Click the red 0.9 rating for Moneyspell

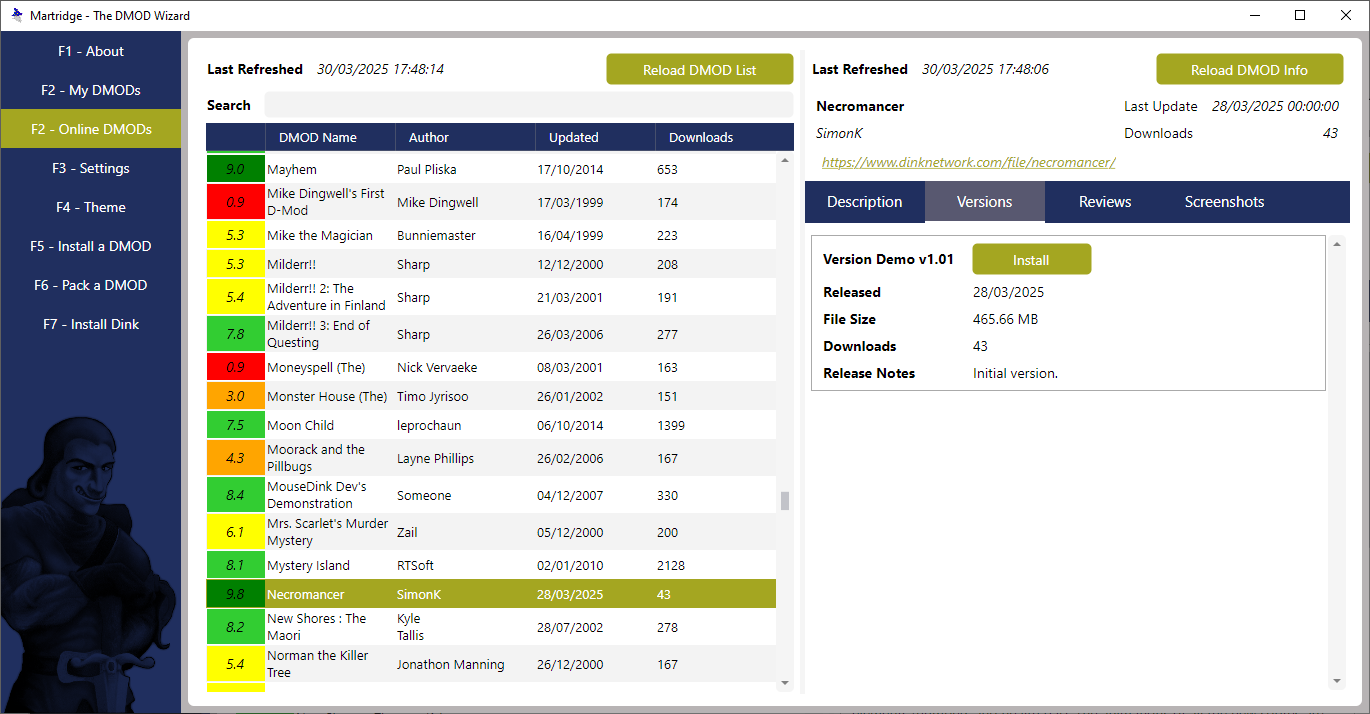tap(236, 367)
